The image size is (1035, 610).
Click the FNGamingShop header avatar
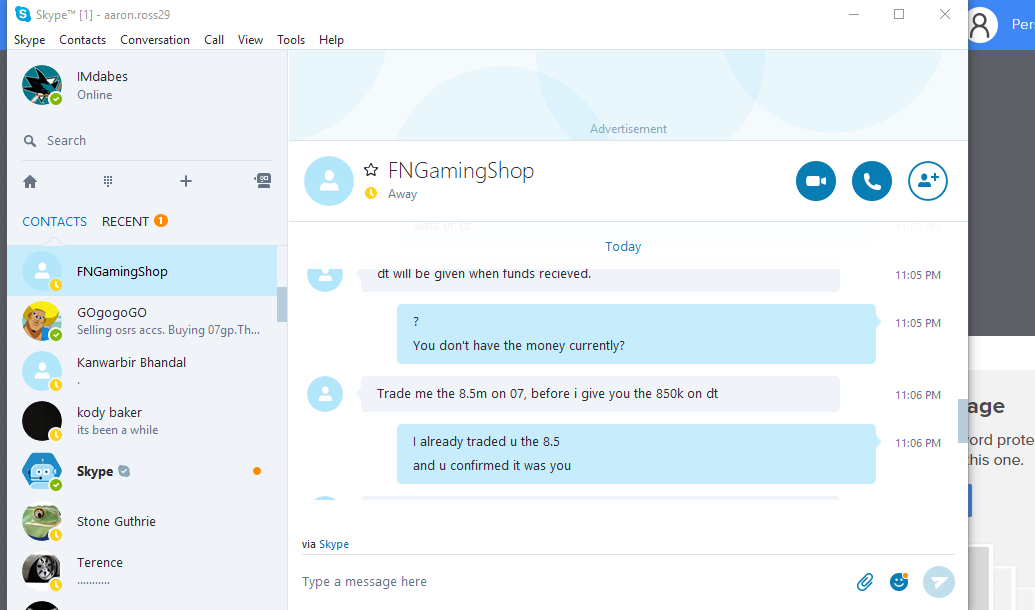(329, 181)
